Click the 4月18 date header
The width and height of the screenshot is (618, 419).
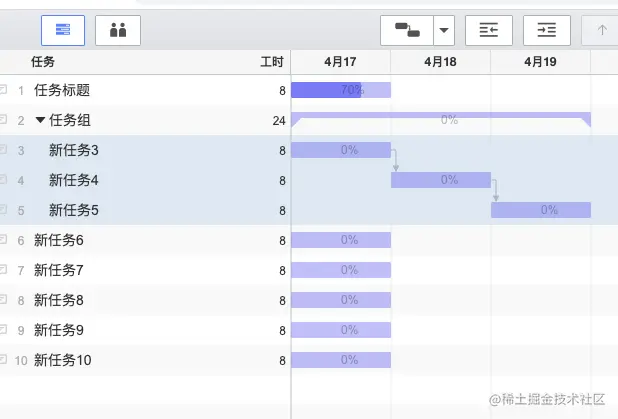pyautogui.click(x=440, y=62)
